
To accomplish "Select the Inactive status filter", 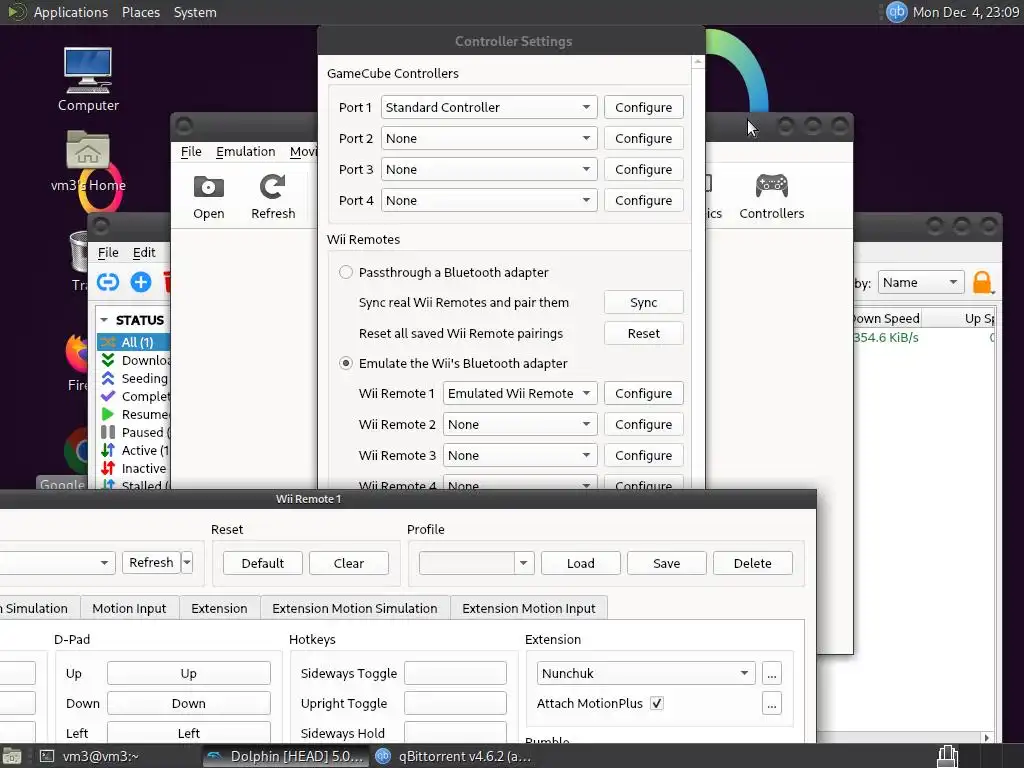I will click(135, 468).
